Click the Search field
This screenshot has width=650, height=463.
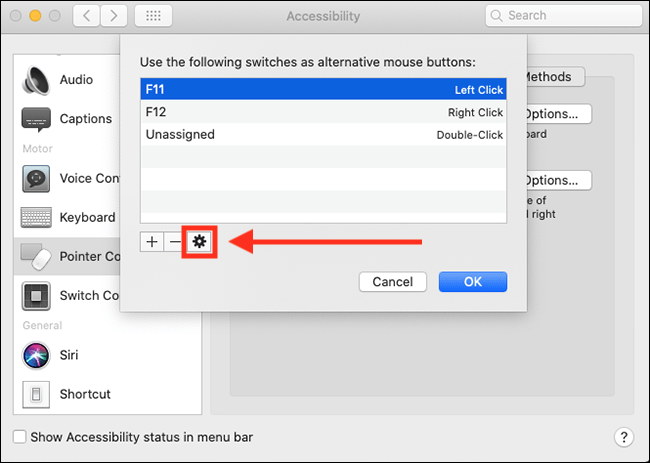coord(564,16)
